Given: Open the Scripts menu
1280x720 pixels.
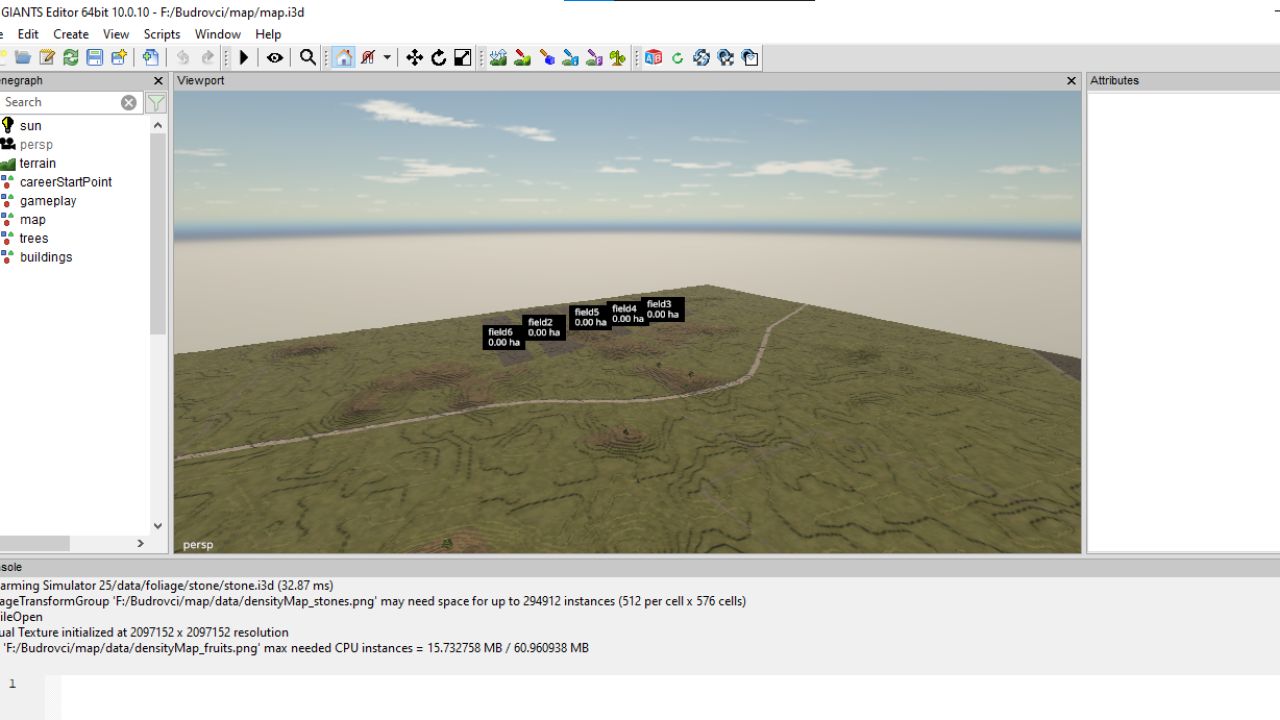Looking at the screenshot, I should tap(162, 34).
